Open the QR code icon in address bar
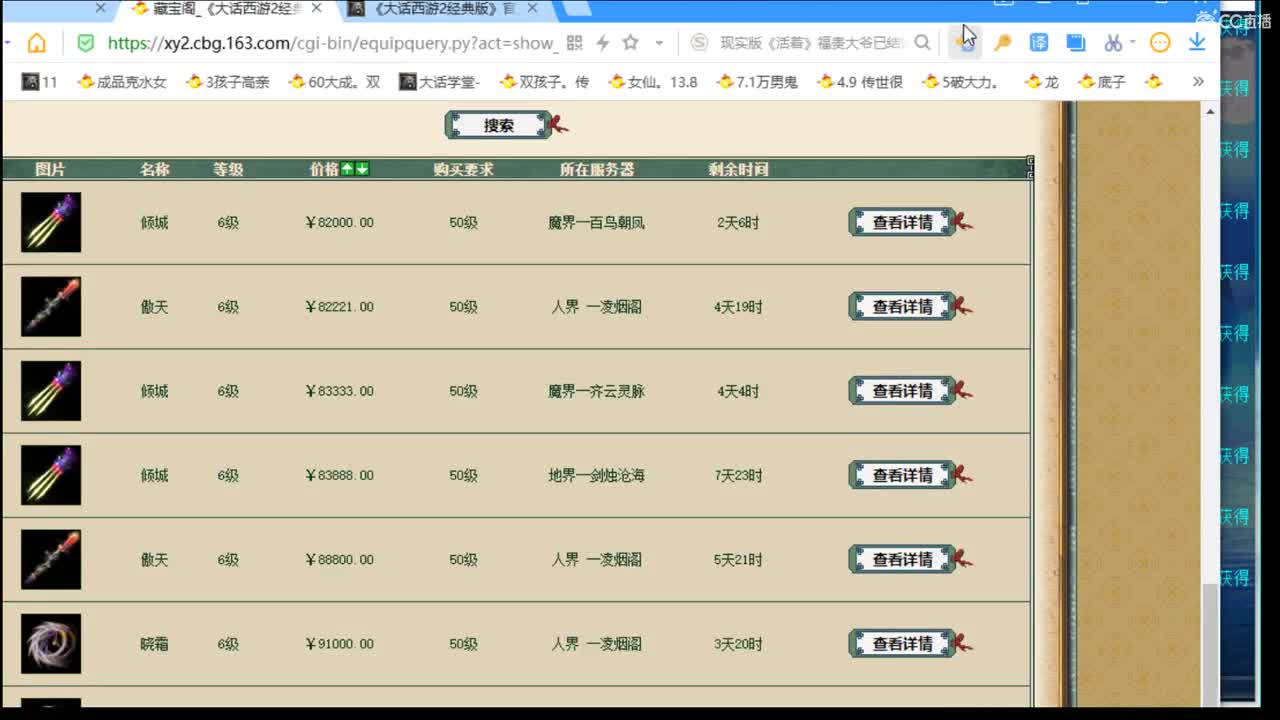Screen dimensions: 1280x720 (574, 43)
